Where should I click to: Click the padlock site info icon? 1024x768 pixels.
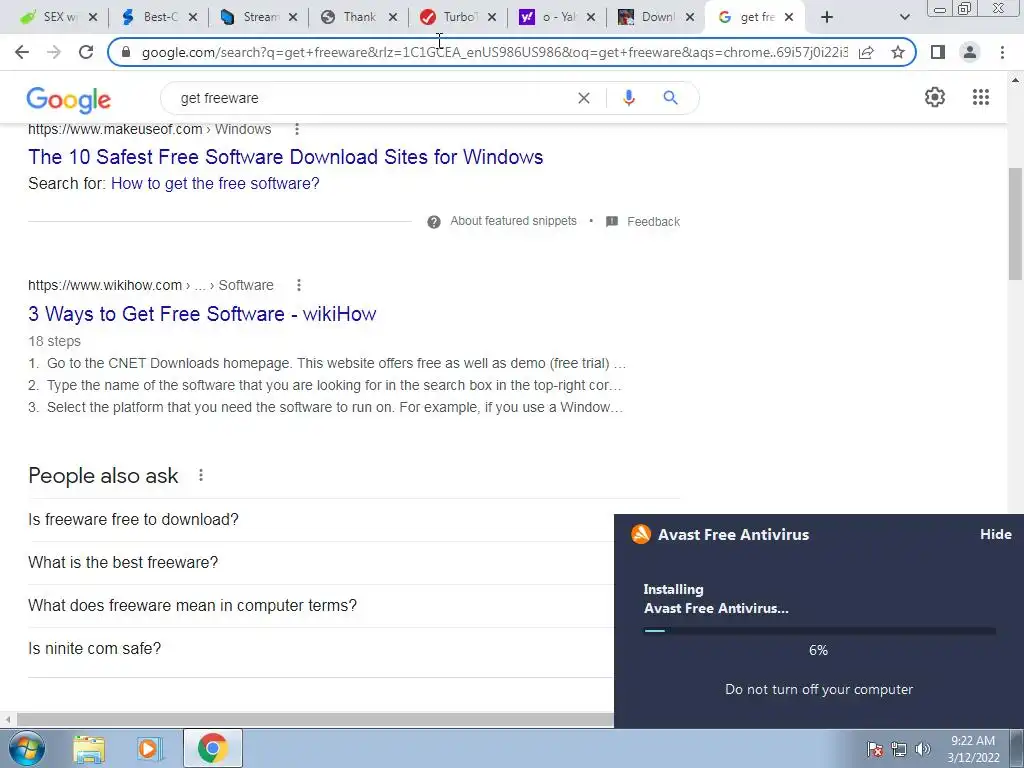point(126,52)
